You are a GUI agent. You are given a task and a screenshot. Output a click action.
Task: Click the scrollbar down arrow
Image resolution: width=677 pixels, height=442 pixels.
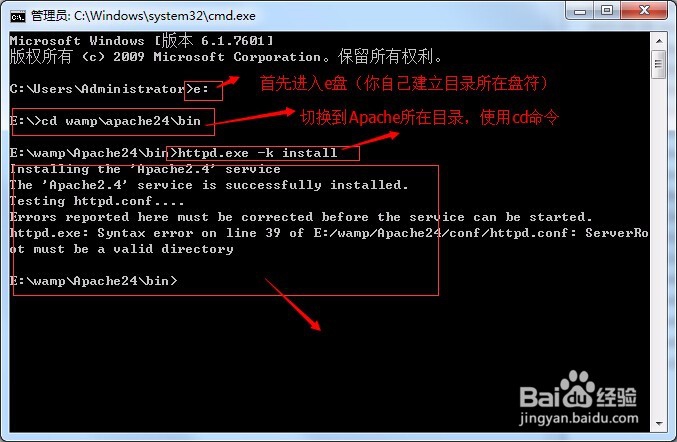coord(659,423)
